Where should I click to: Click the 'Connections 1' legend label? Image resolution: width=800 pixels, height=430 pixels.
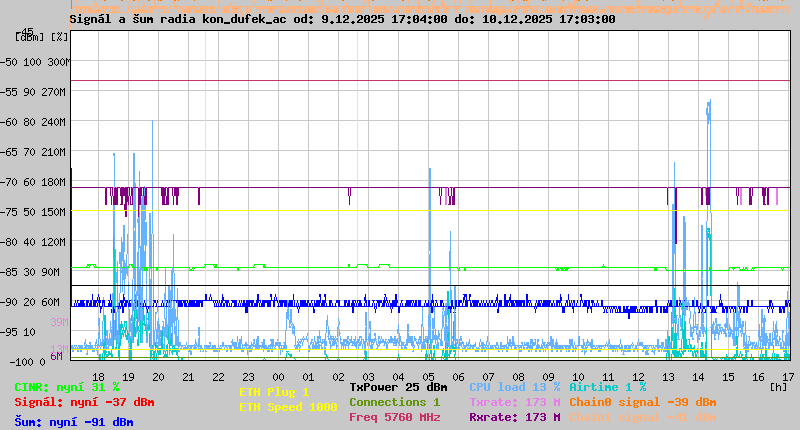click(x=394, y=402)
